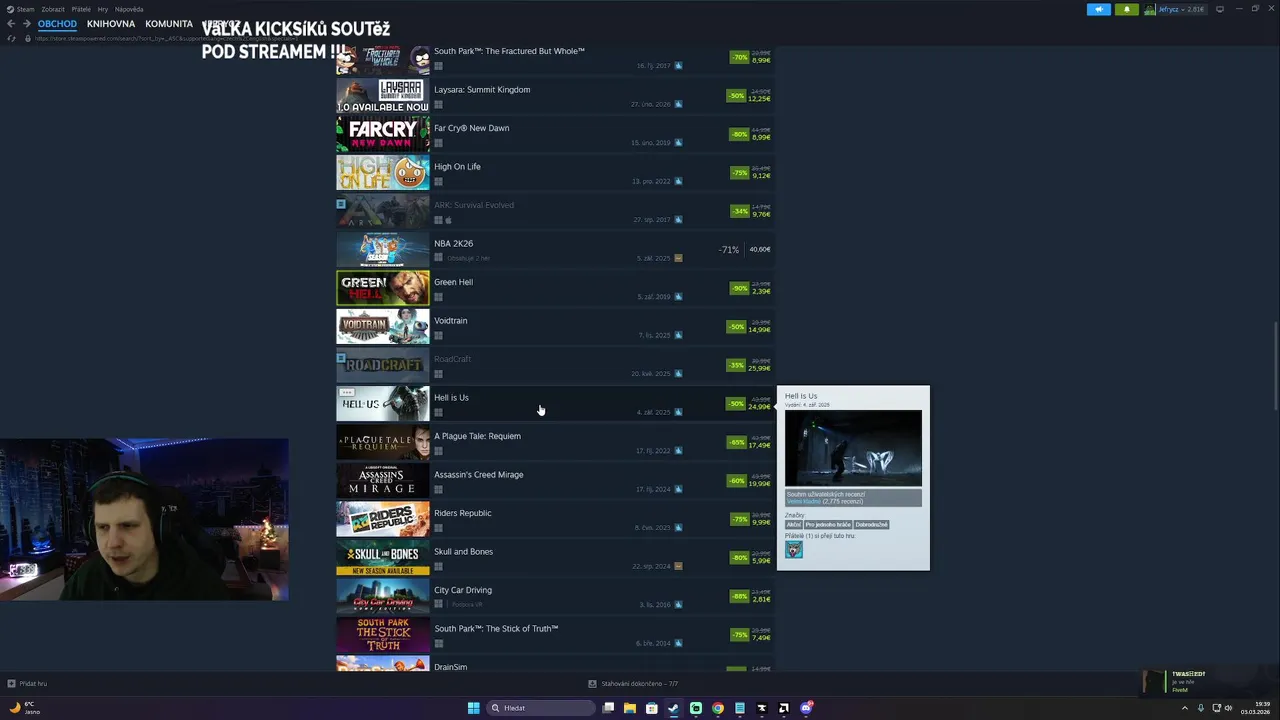The height and width of the screenshot is (720, 1280).
Task: Click the -90% discount on Green Hell
Action: tap(739, 288)
